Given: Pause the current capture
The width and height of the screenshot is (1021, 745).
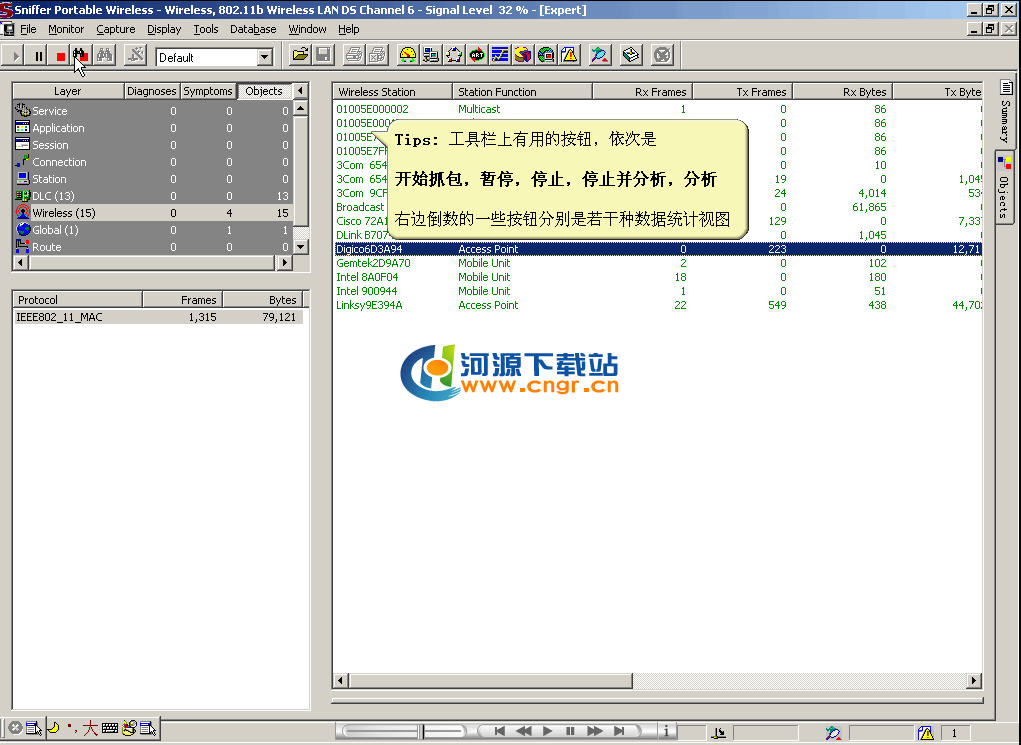Looking at the screenshot, I should coord(39,56).
